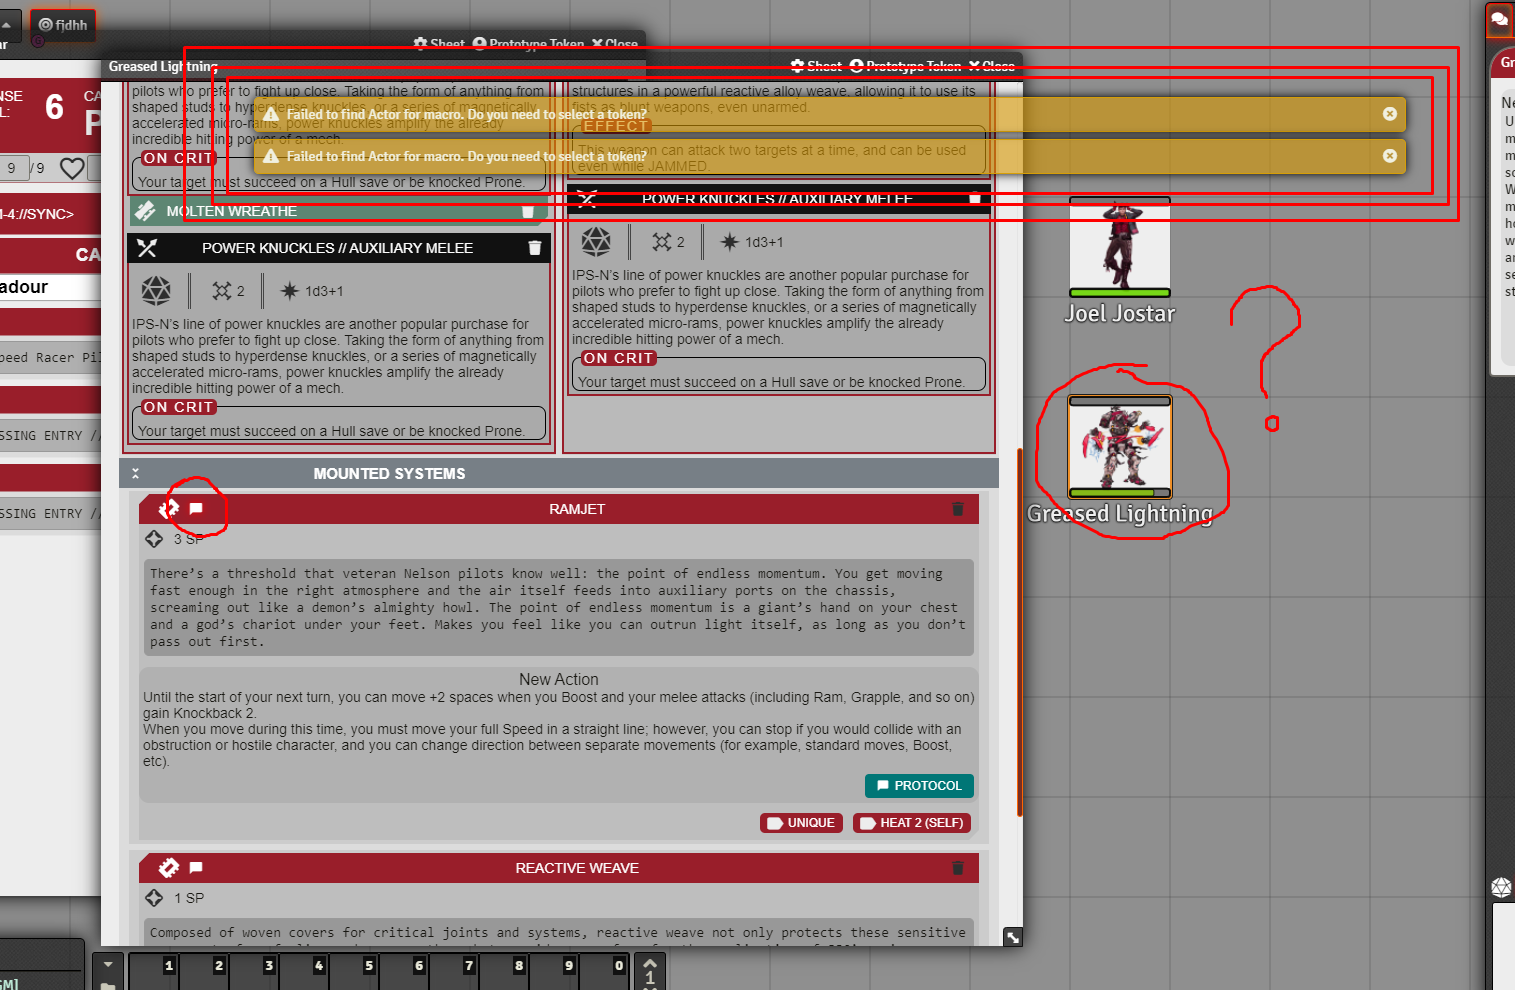Screen dimensions: 1515x990
Task: Collapse the macro hotbar with down arrow
Action: pyautogui.click(x=107, y=965)
